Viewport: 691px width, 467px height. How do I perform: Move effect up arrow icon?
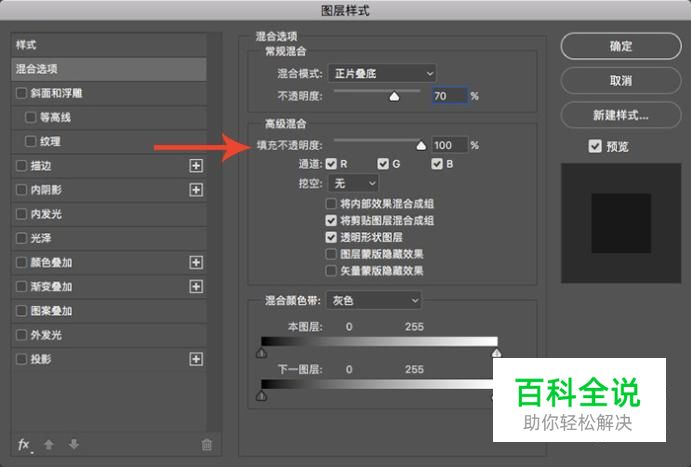(49, 445)
